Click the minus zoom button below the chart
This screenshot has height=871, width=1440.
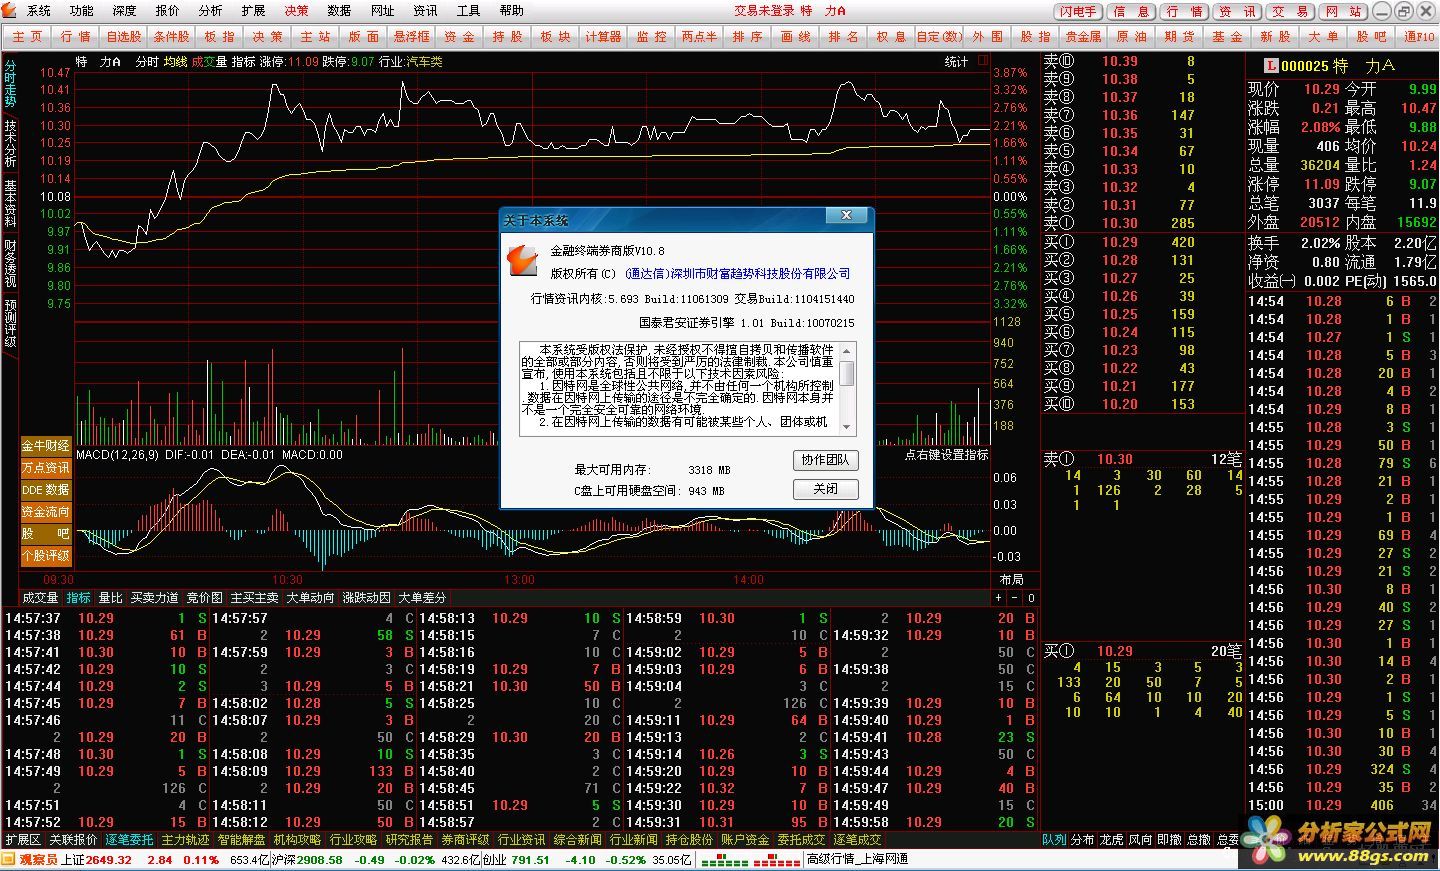click(1015, 597)
